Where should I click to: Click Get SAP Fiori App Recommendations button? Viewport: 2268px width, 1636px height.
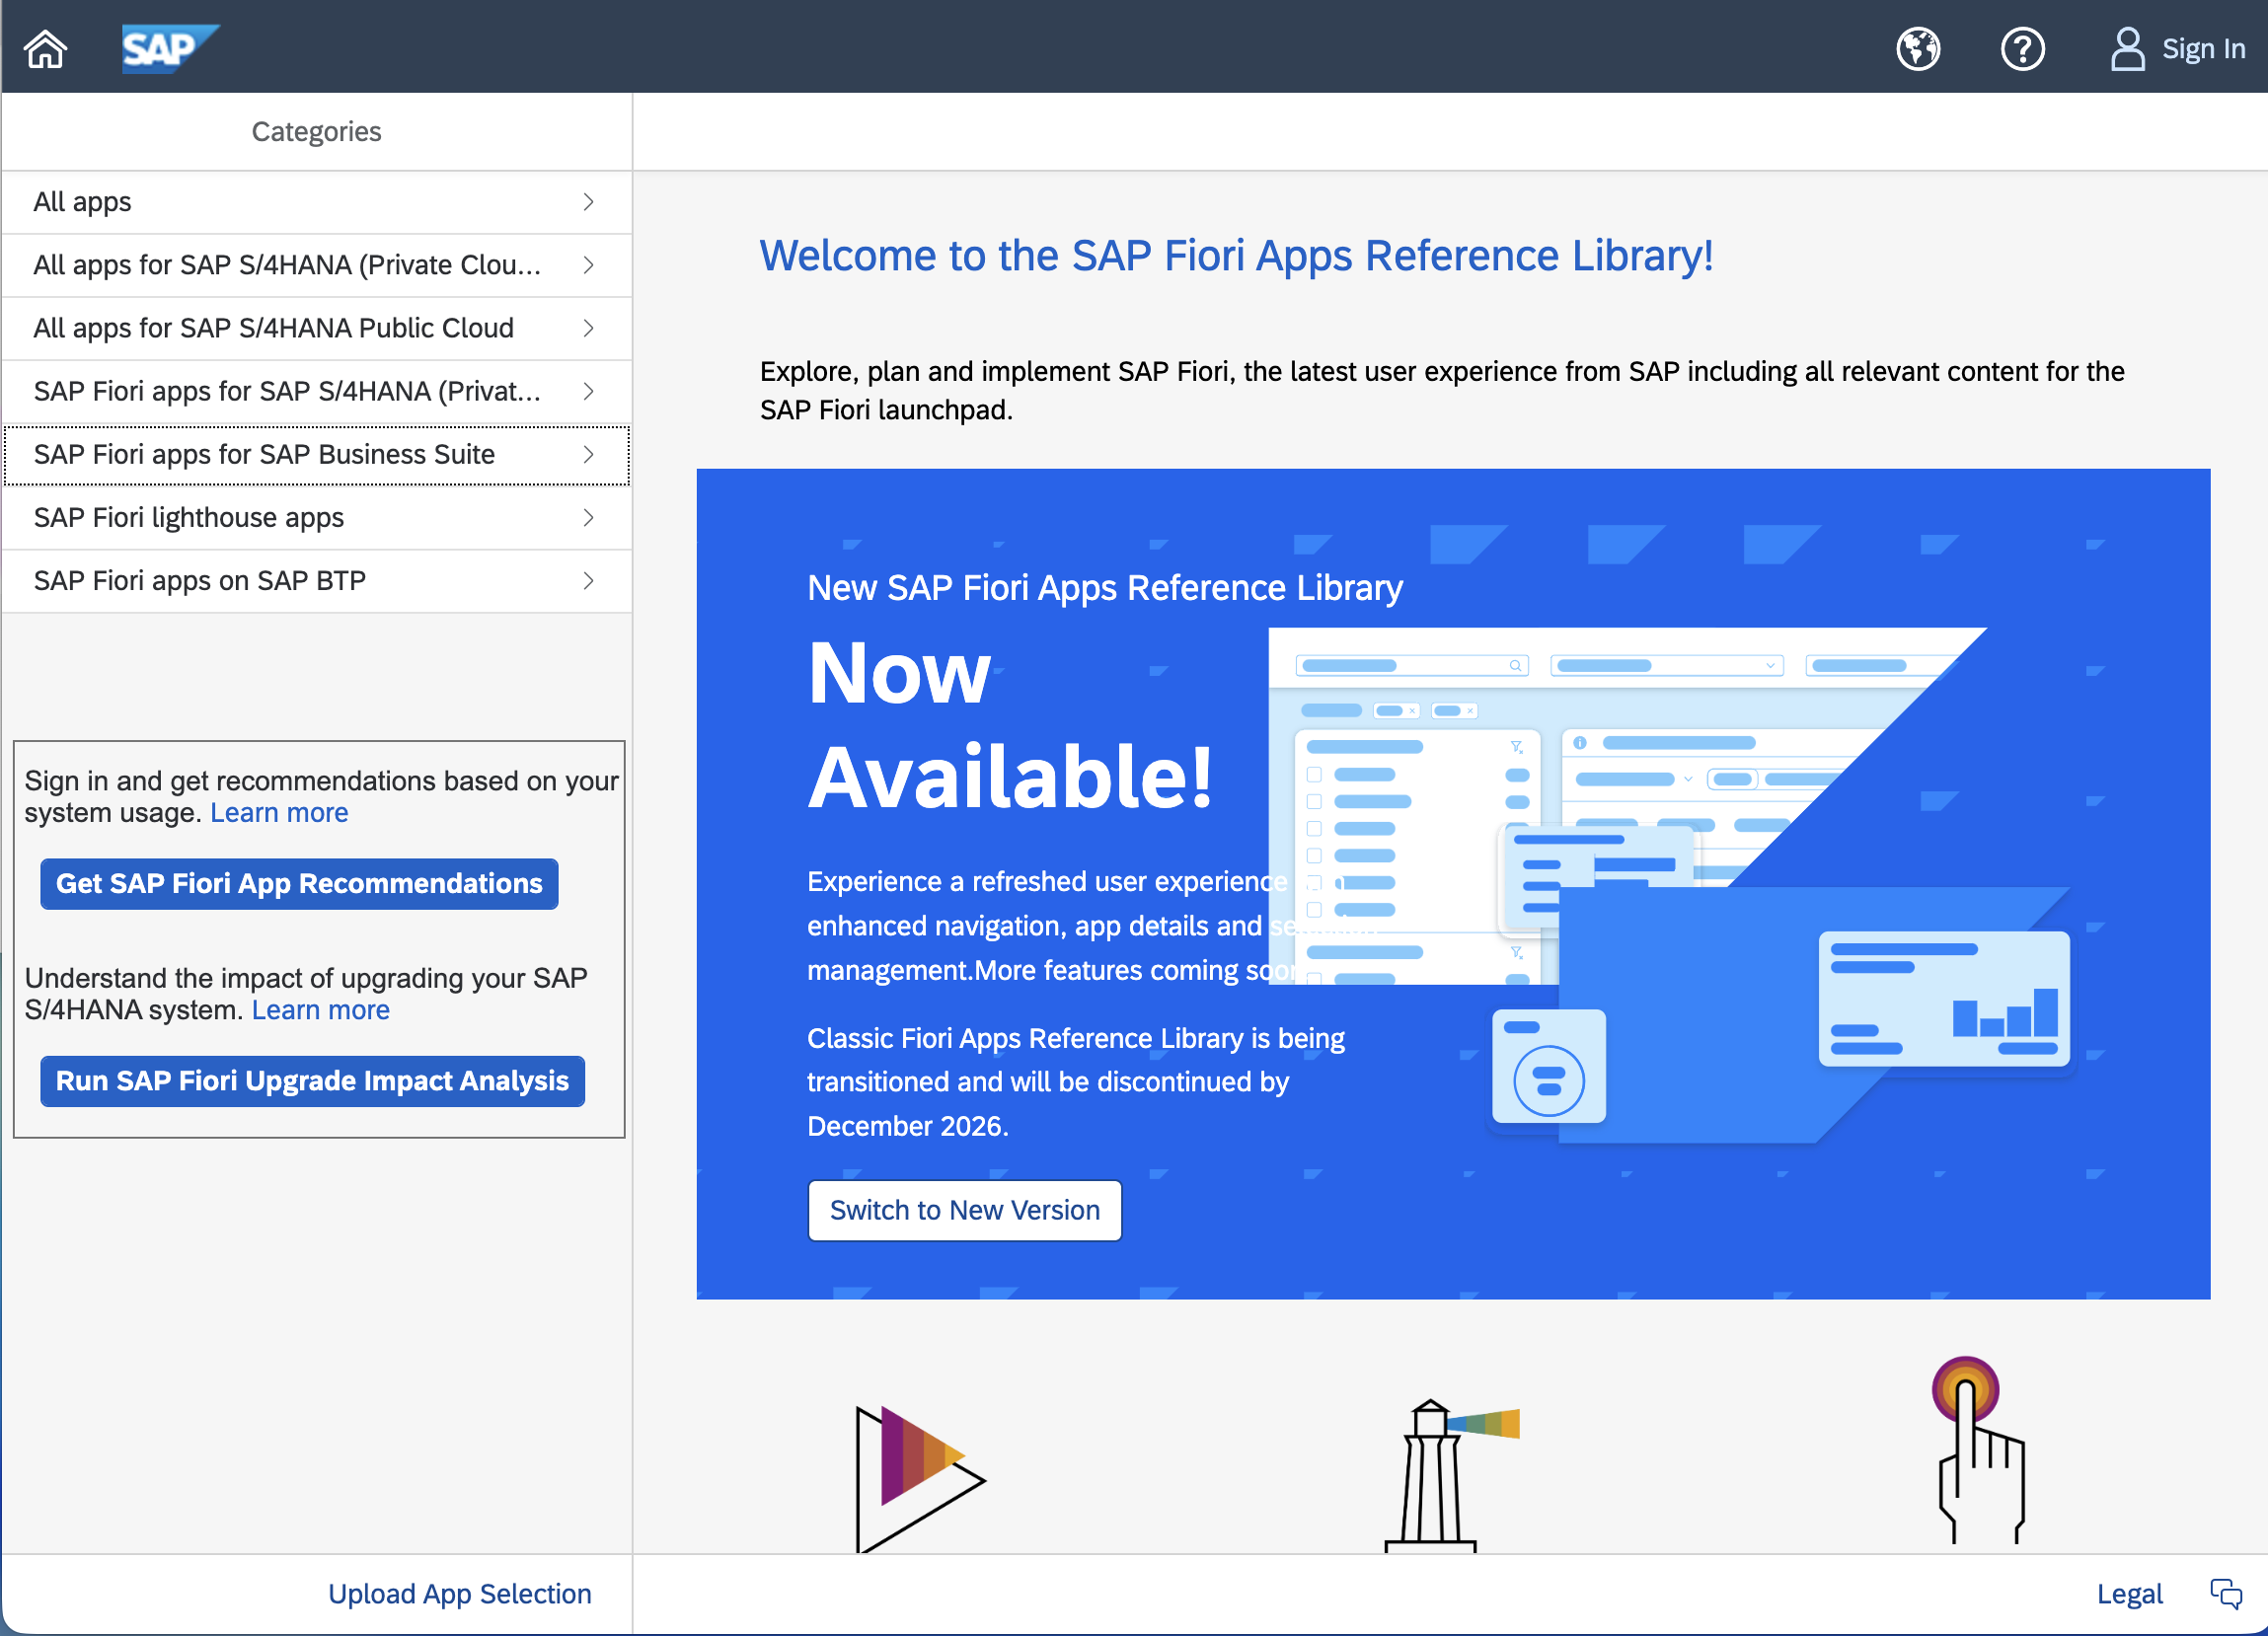299,883
